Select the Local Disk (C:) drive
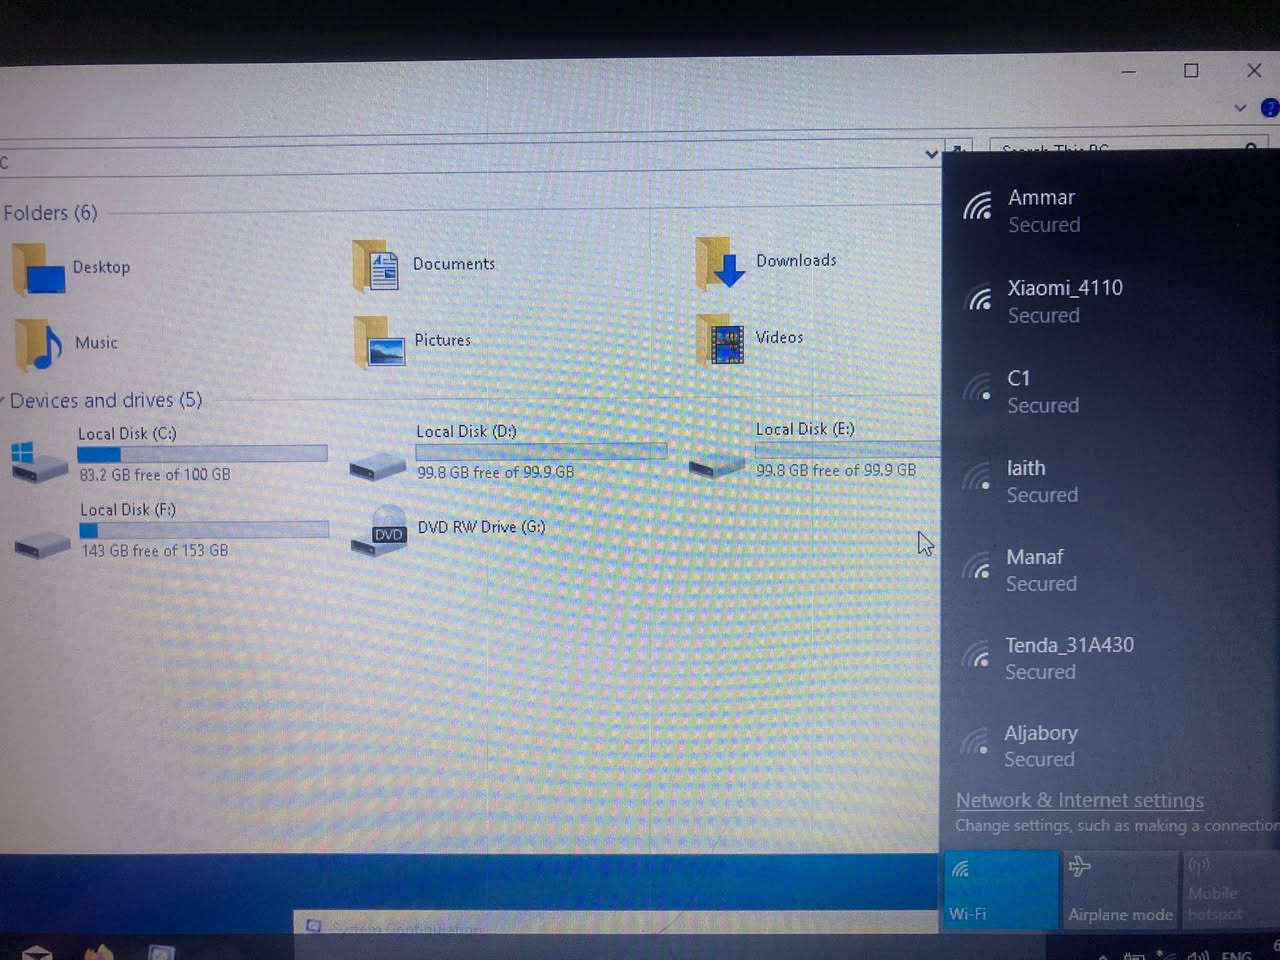 [170, 454]
